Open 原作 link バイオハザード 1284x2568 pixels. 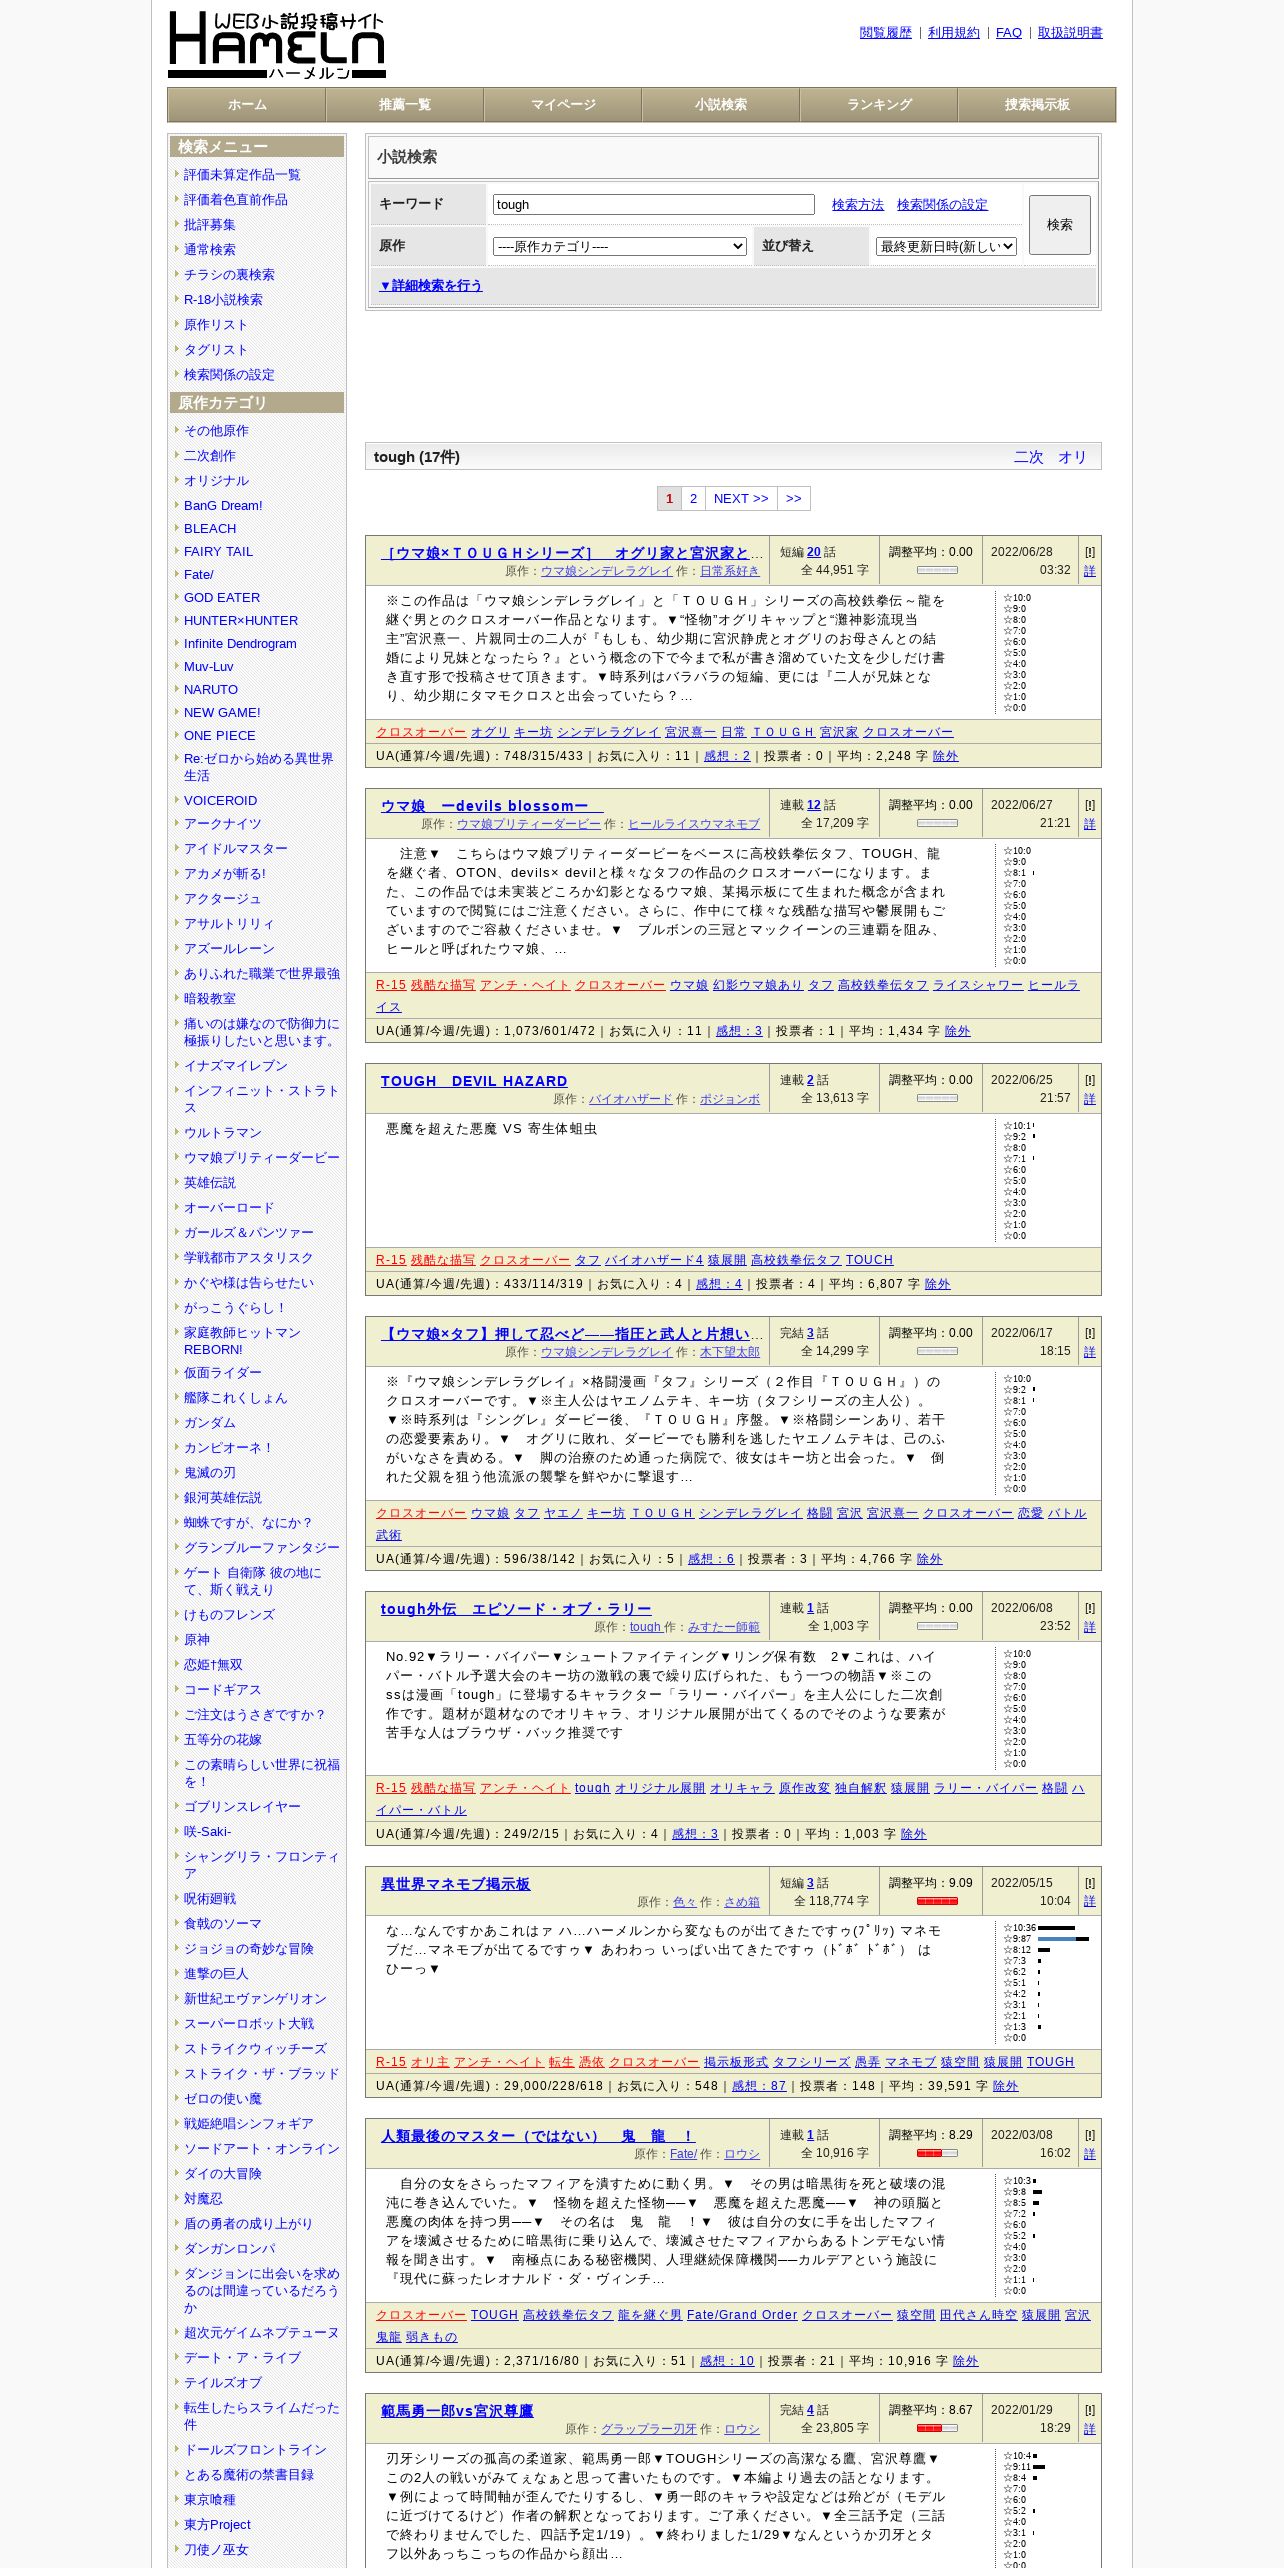tap(631, 1099)
